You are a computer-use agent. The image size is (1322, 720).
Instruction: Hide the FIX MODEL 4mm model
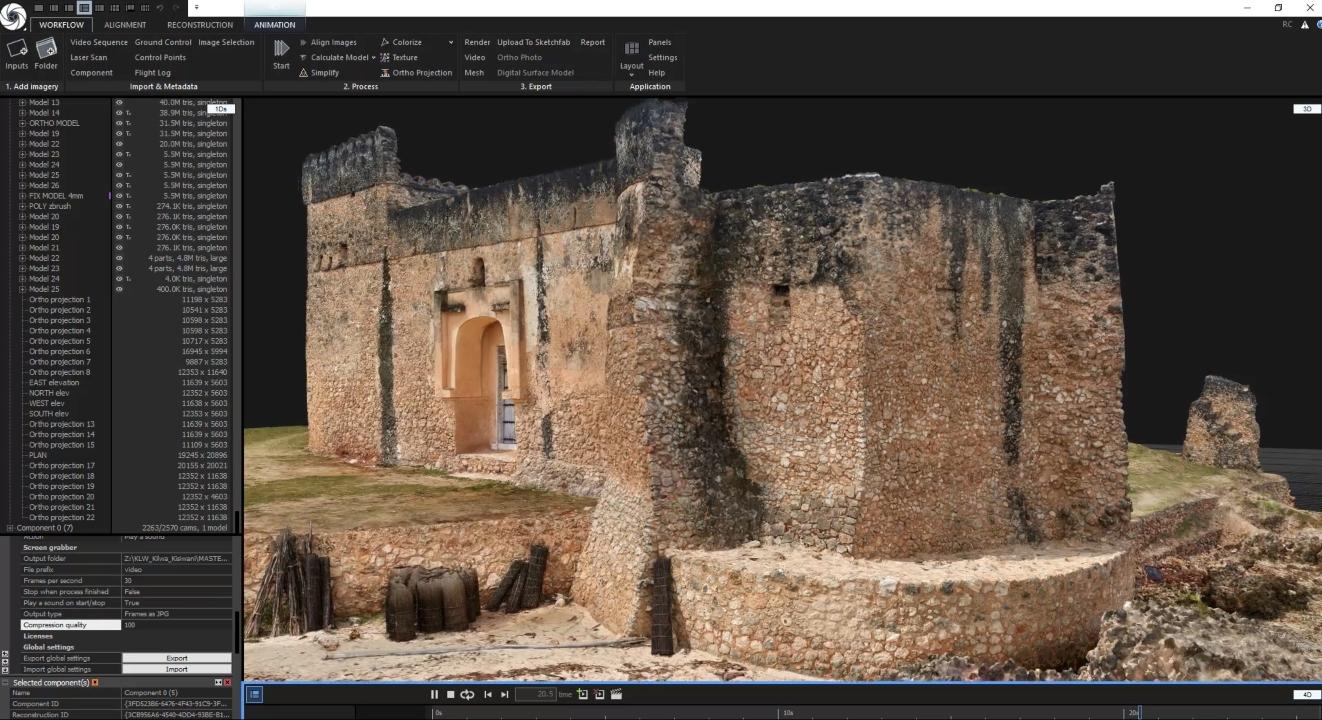click(x=119, y=196)
